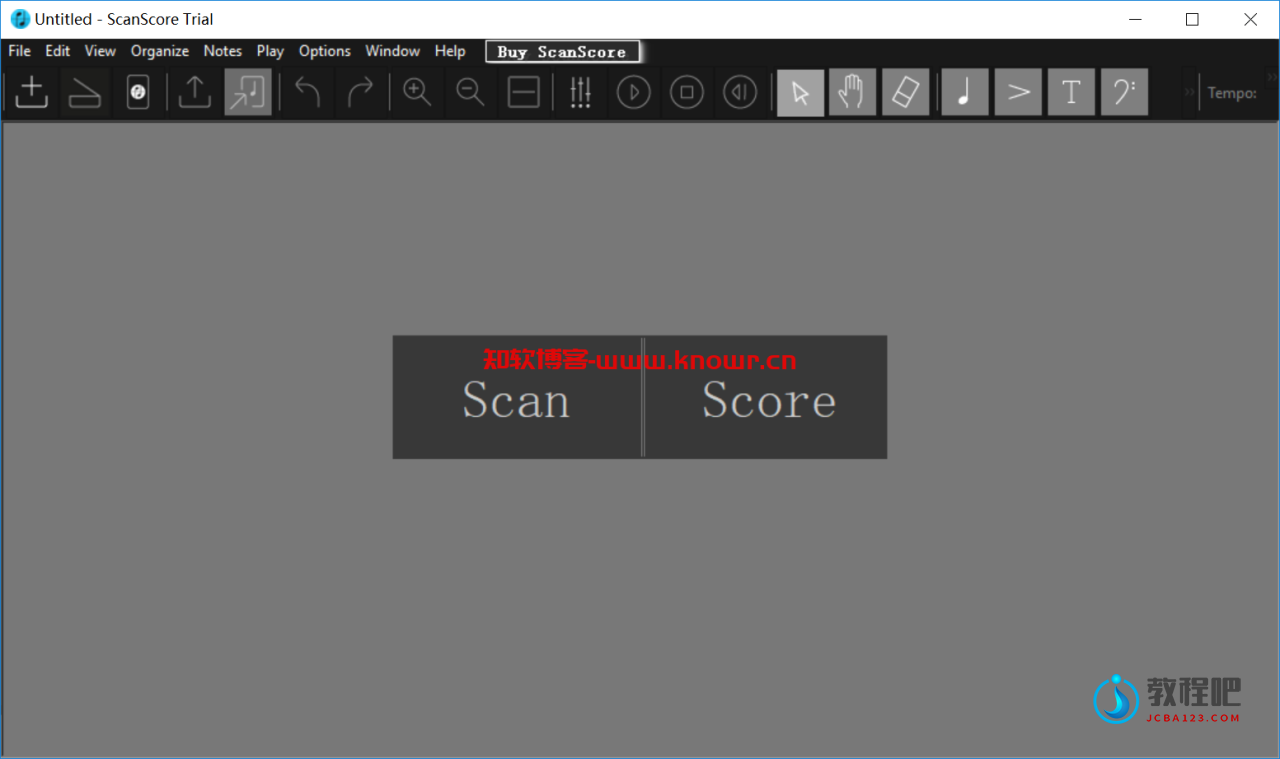Maximize the ScanScore window

pos(1192,19)
